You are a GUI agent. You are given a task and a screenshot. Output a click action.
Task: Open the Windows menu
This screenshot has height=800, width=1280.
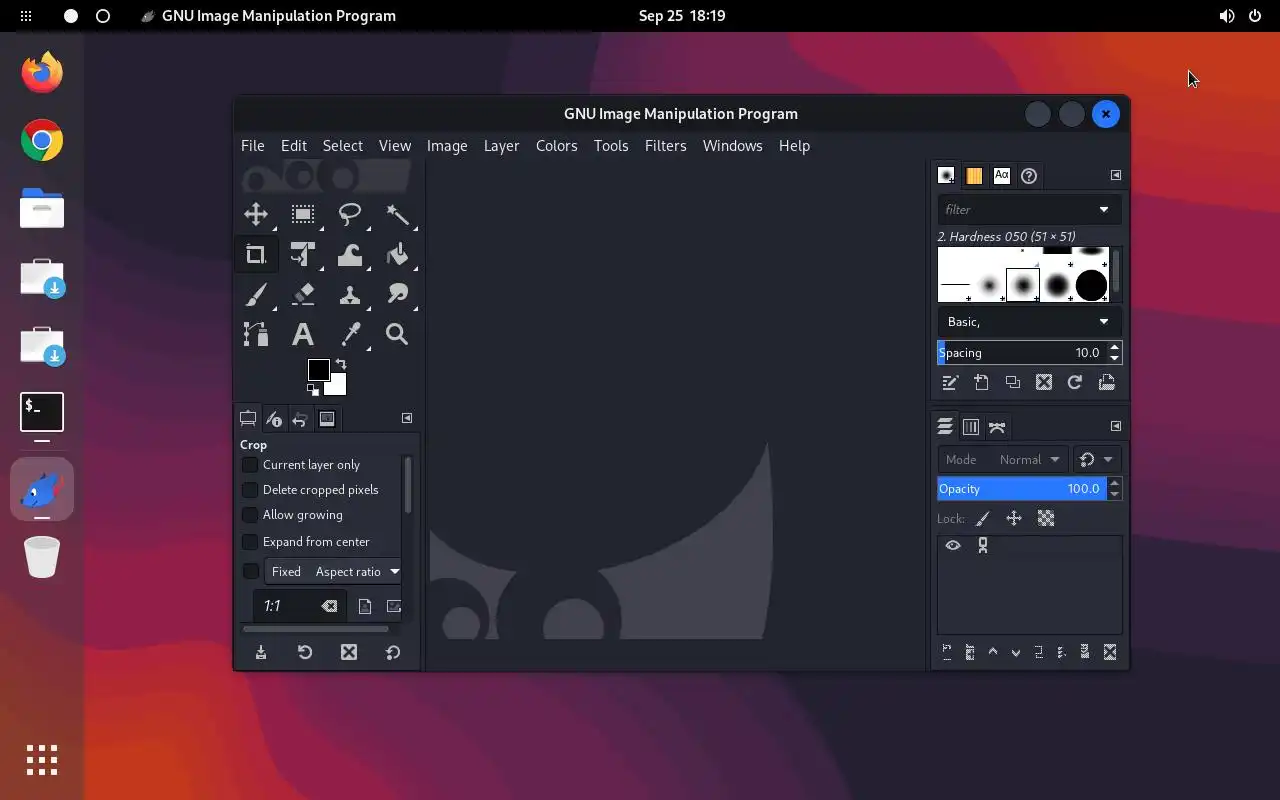[733, 146]
